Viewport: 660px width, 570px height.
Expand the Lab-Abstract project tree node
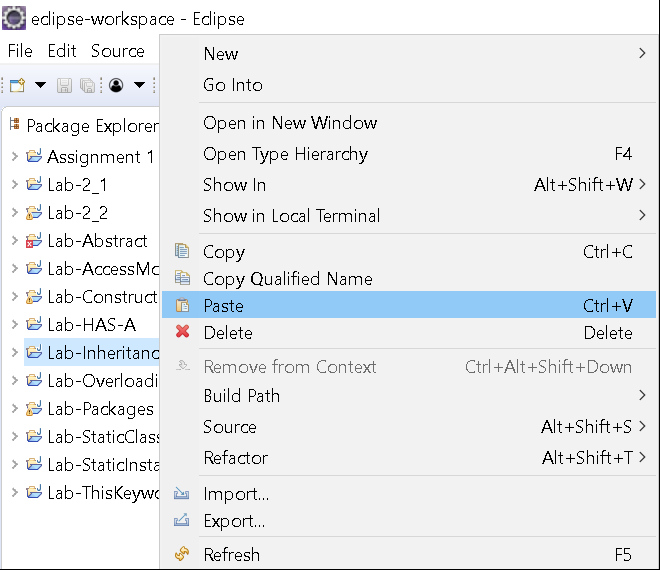(x=15, y=240)
